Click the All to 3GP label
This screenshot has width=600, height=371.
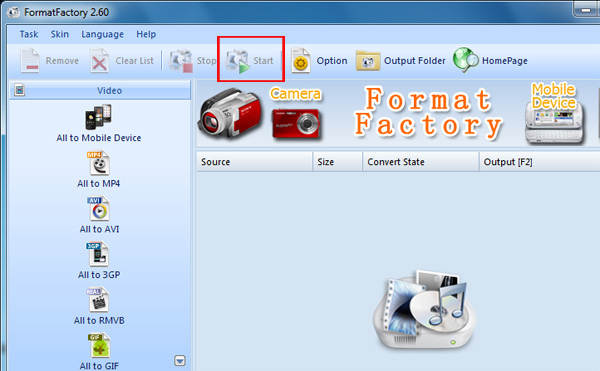tap(99, 275)
